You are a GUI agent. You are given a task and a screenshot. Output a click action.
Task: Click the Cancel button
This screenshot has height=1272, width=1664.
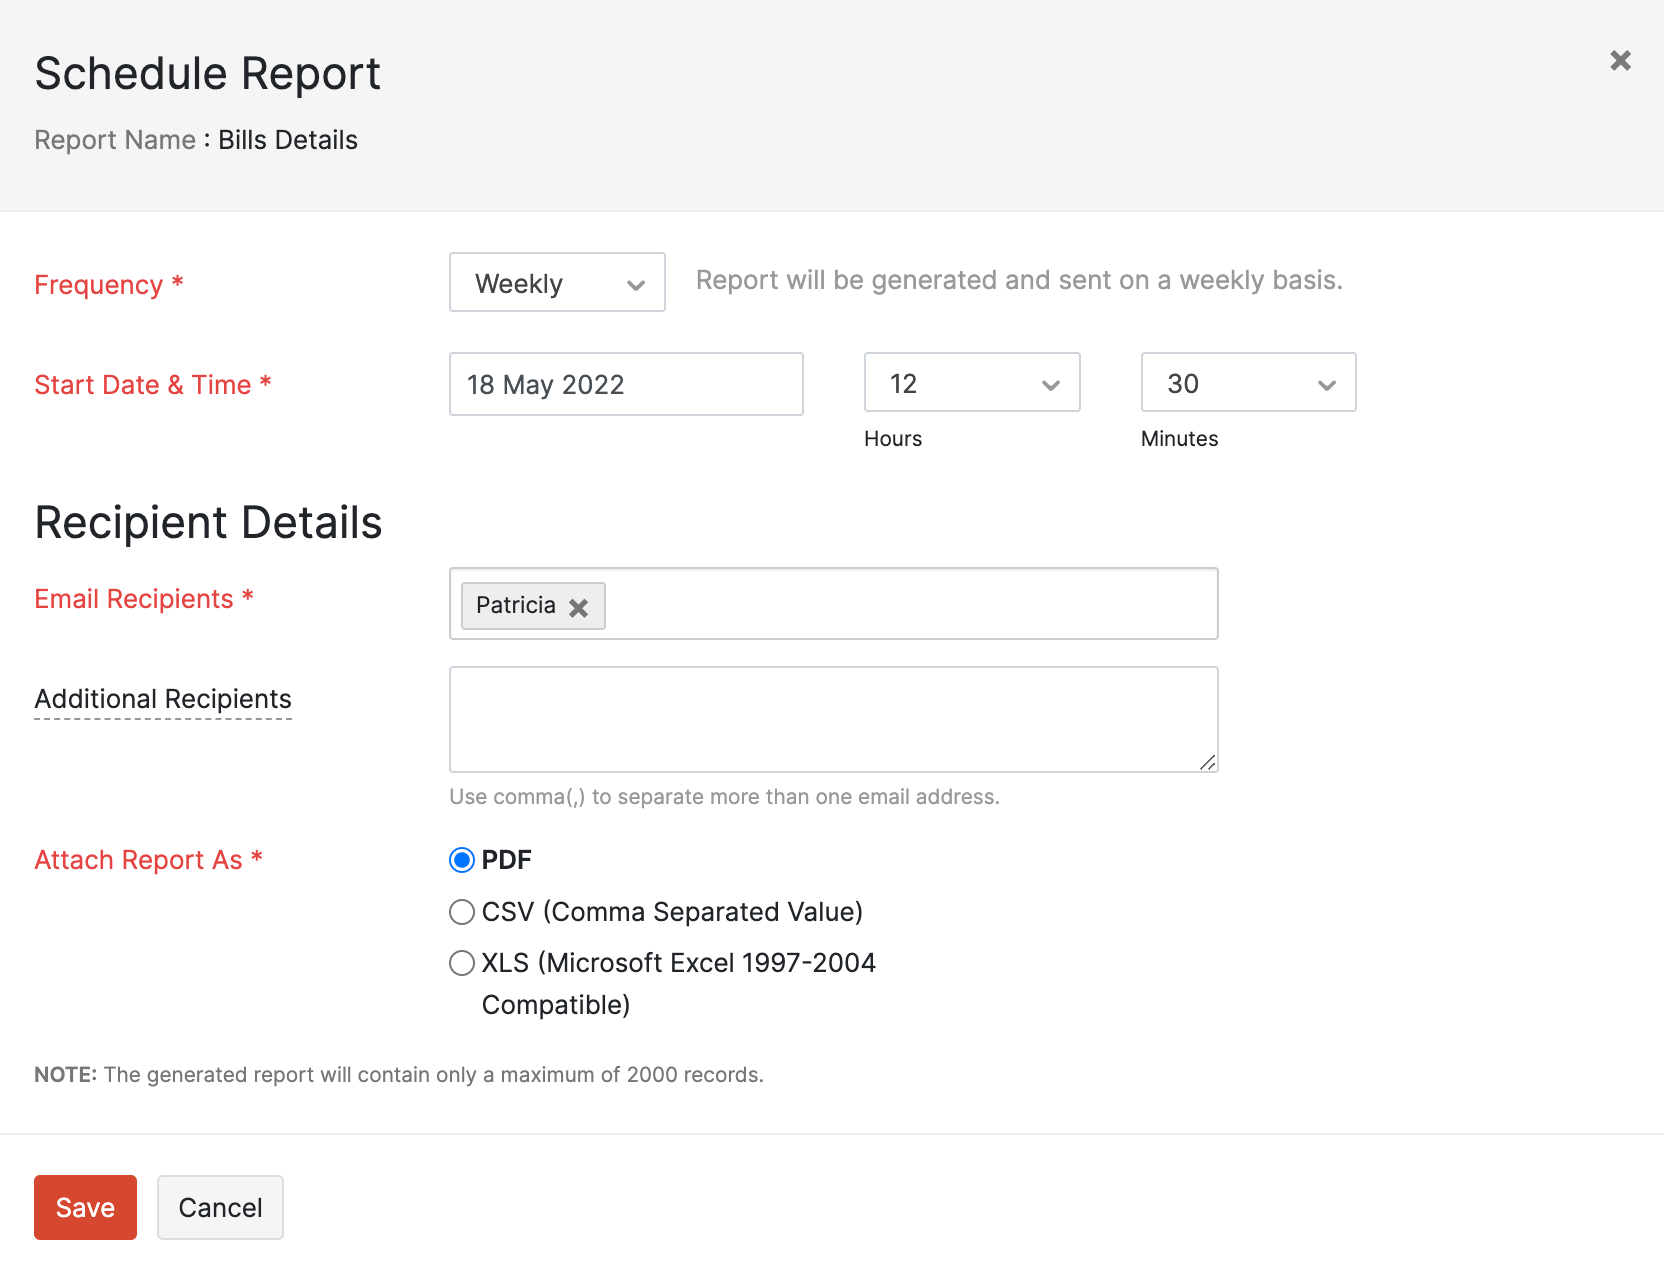pyautogui.click(x=220, y=1207)
